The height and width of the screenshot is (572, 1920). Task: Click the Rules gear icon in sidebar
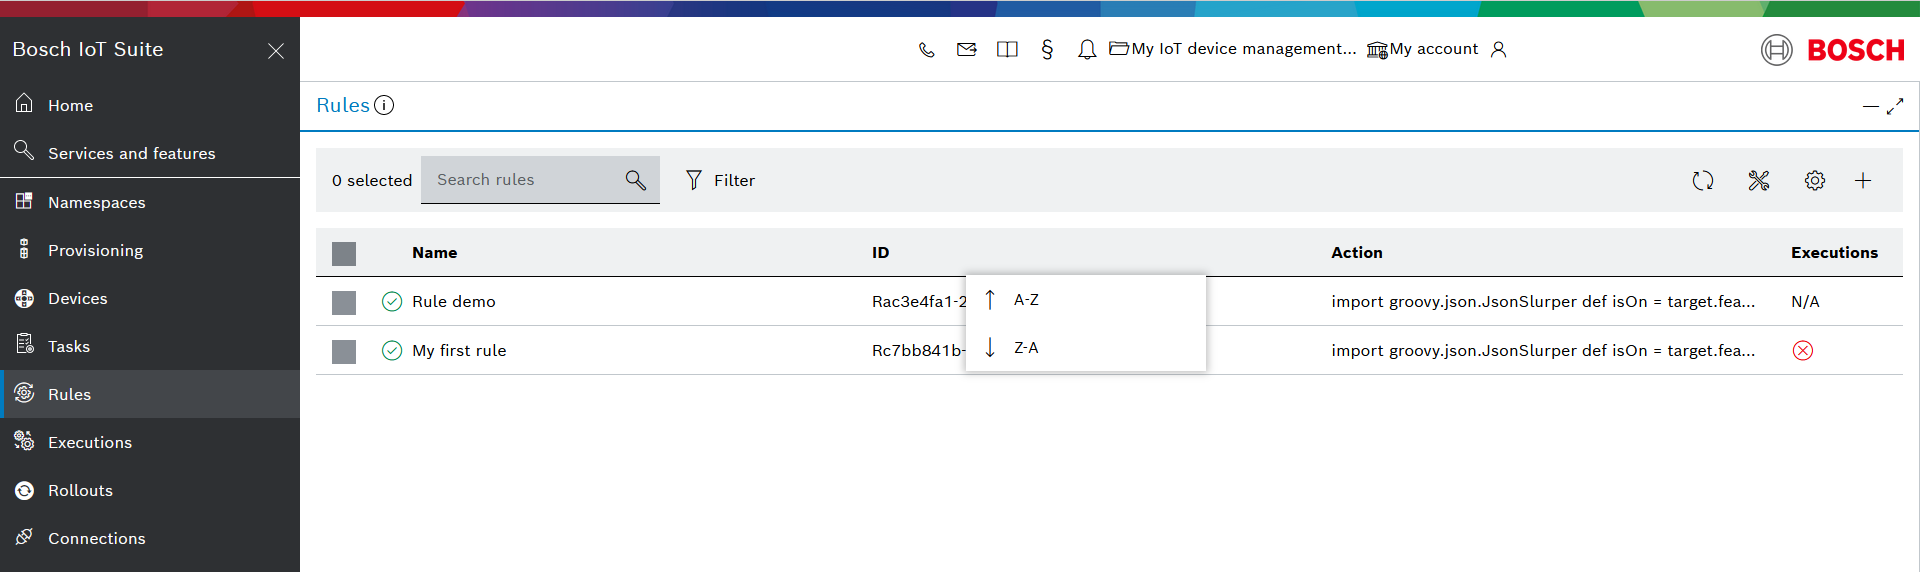pyautogui.click(x=25, y=393)
